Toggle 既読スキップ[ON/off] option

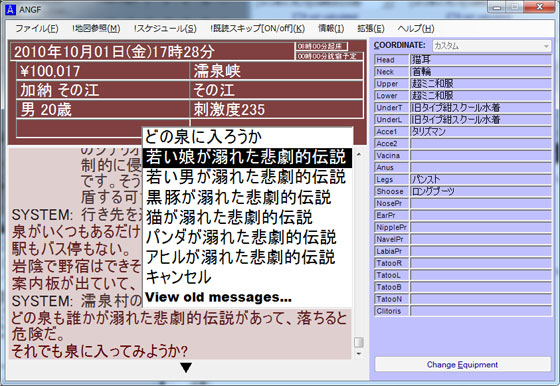tap(258, 28)
